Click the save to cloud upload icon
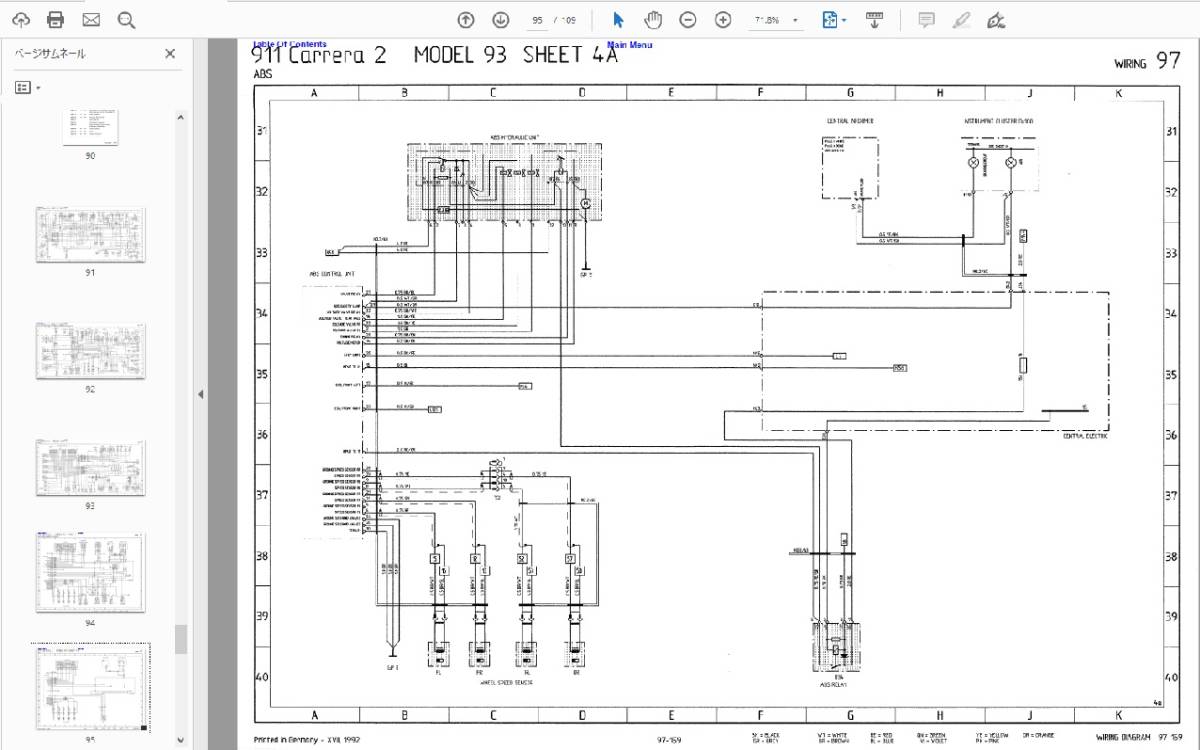This screenshot has height=750, width=1200. pos(21,20)
